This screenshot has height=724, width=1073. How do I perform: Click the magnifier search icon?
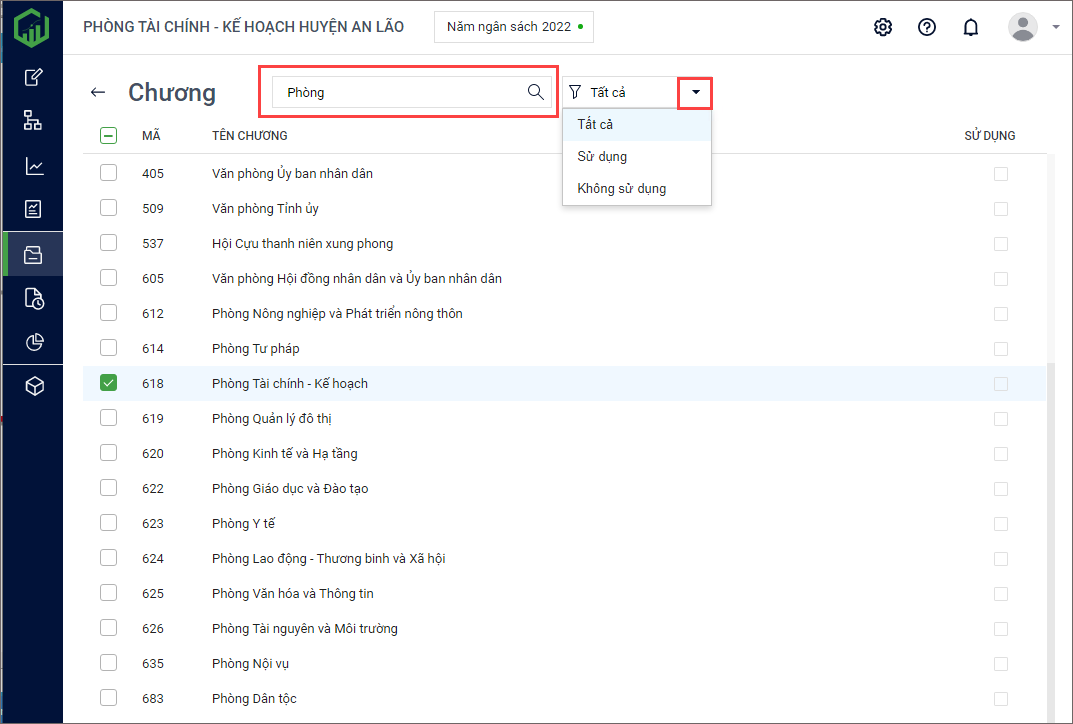point(535,92)
